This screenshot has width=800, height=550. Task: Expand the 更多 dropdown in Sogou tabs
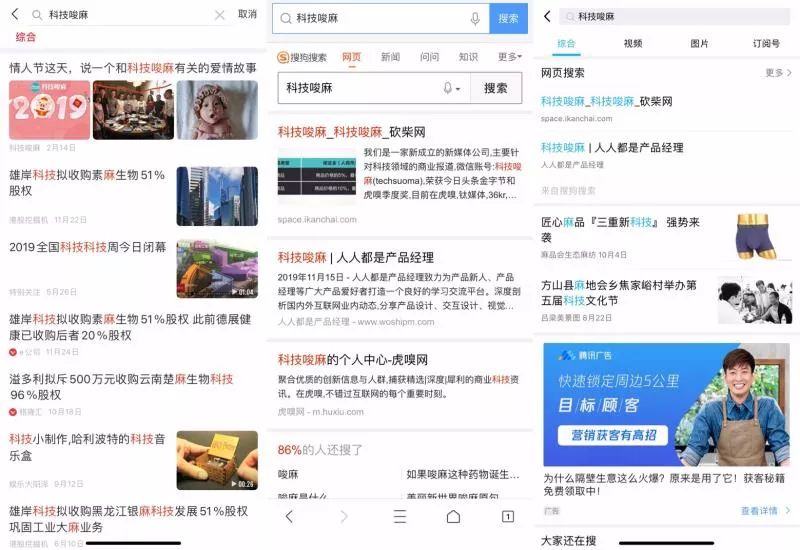(510, 57)
